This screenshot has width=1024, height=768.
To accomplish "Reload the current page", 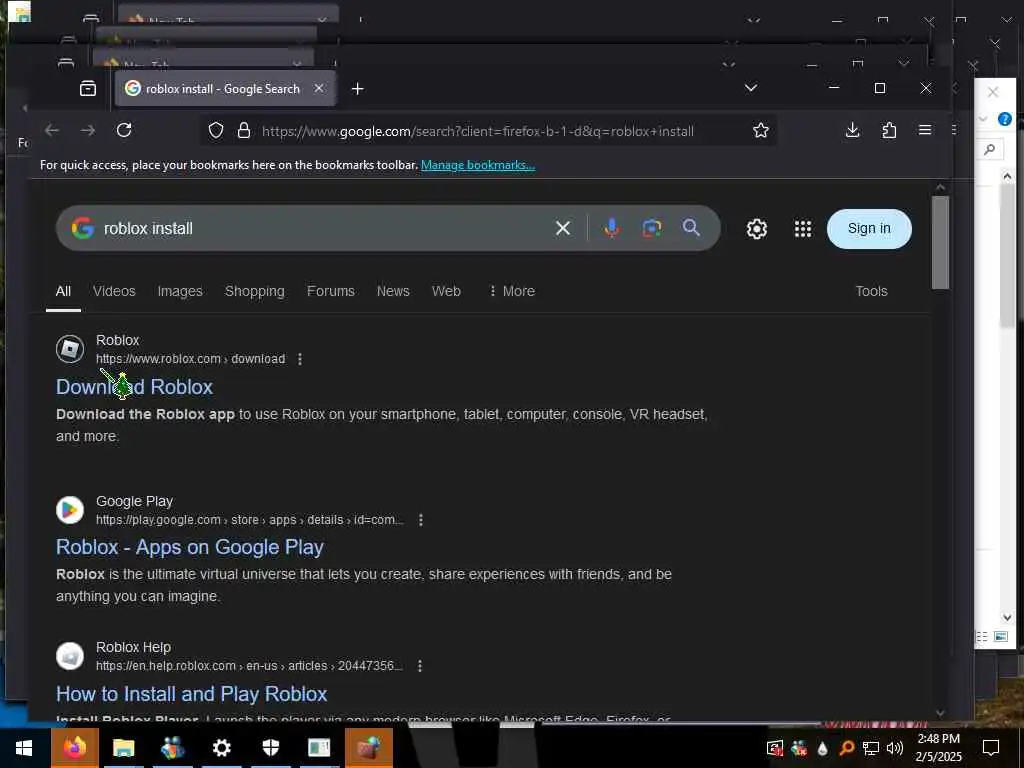I will tap(124, 130).
